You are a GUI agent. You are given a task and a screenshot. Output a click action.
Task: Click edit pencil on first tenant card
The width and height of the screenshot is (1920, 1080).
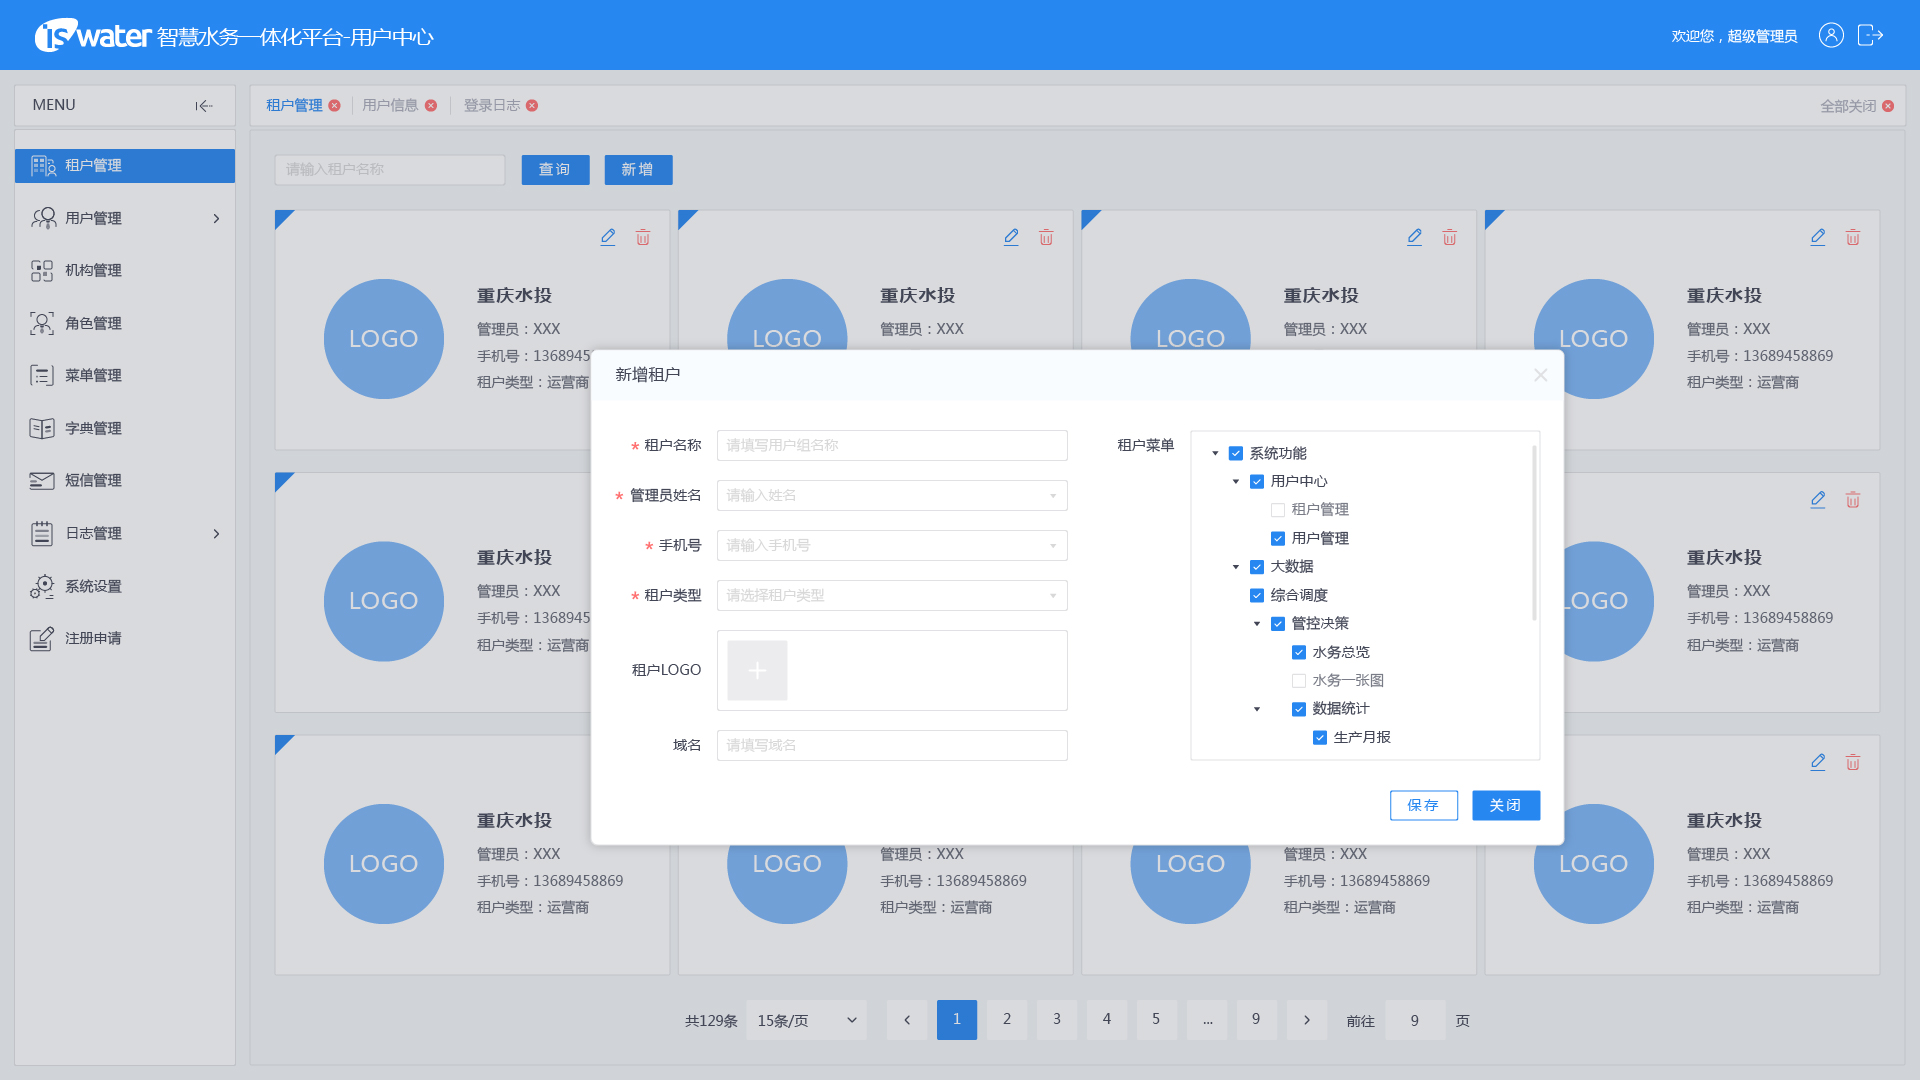[x=607, y=237]
